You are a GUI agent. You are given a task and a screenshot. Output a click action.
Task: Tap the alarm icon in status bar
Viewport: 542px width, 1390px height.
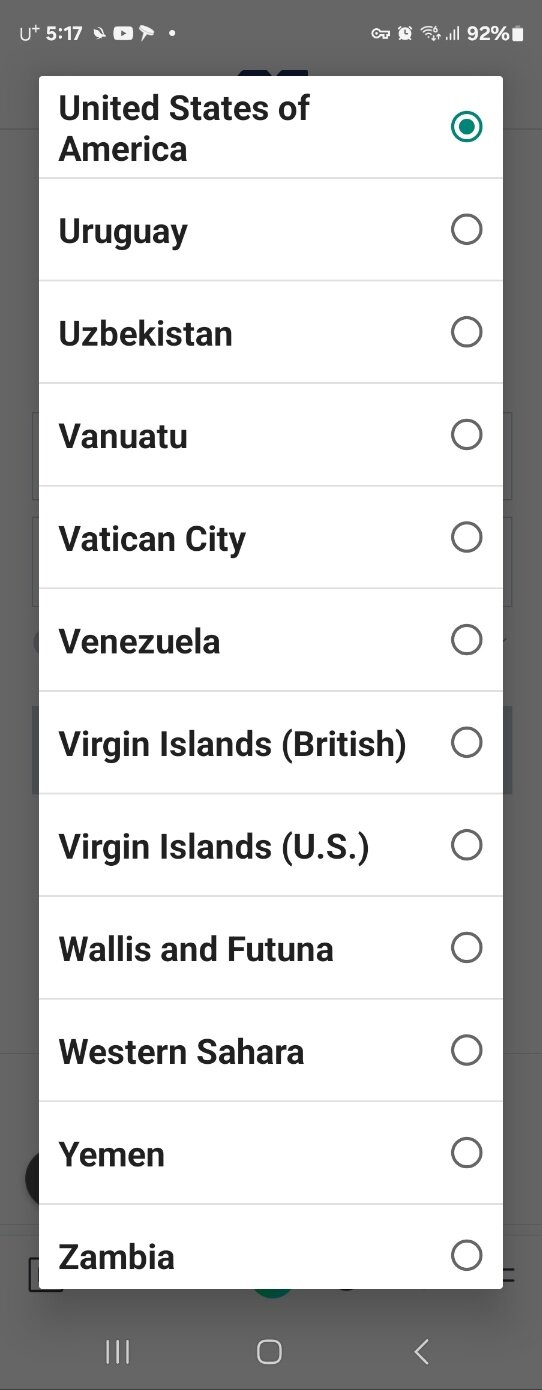[x=405, y=33]
